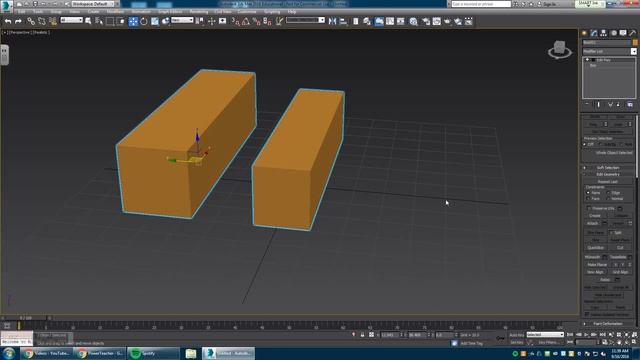Click the Attach button
The width and height of the screenshot is (640, 360).
tap(593, 223)
